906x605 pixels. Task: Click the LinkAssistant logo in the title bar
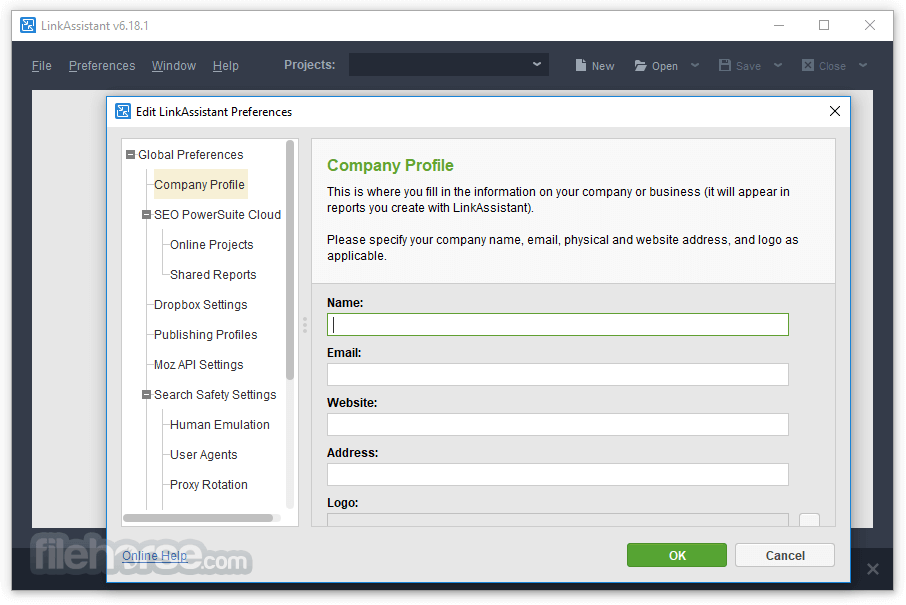[28, 25]
